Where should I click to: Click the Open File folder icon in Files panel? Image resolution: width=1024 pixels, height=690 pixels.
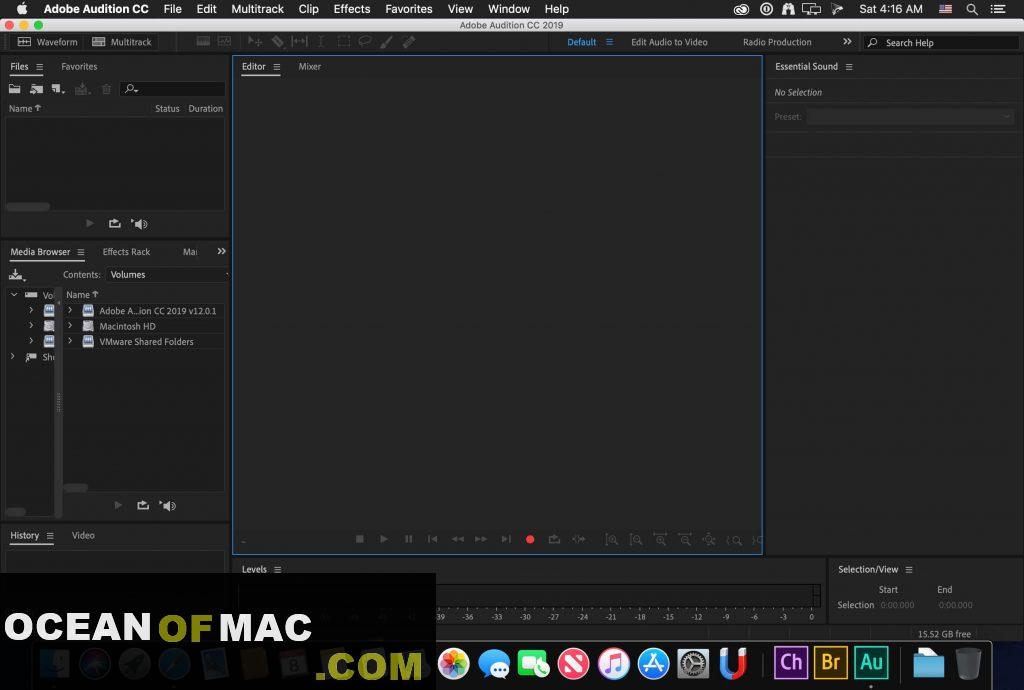tap(15, 89)
